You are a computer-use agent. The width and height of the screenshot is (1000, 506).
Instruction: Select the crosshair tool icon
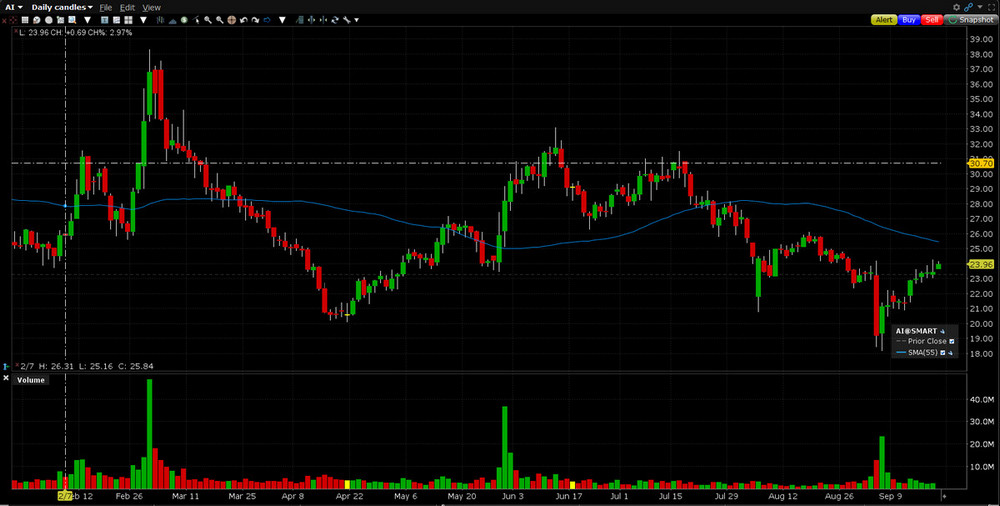pyautogui.click(x=232, y=19)
